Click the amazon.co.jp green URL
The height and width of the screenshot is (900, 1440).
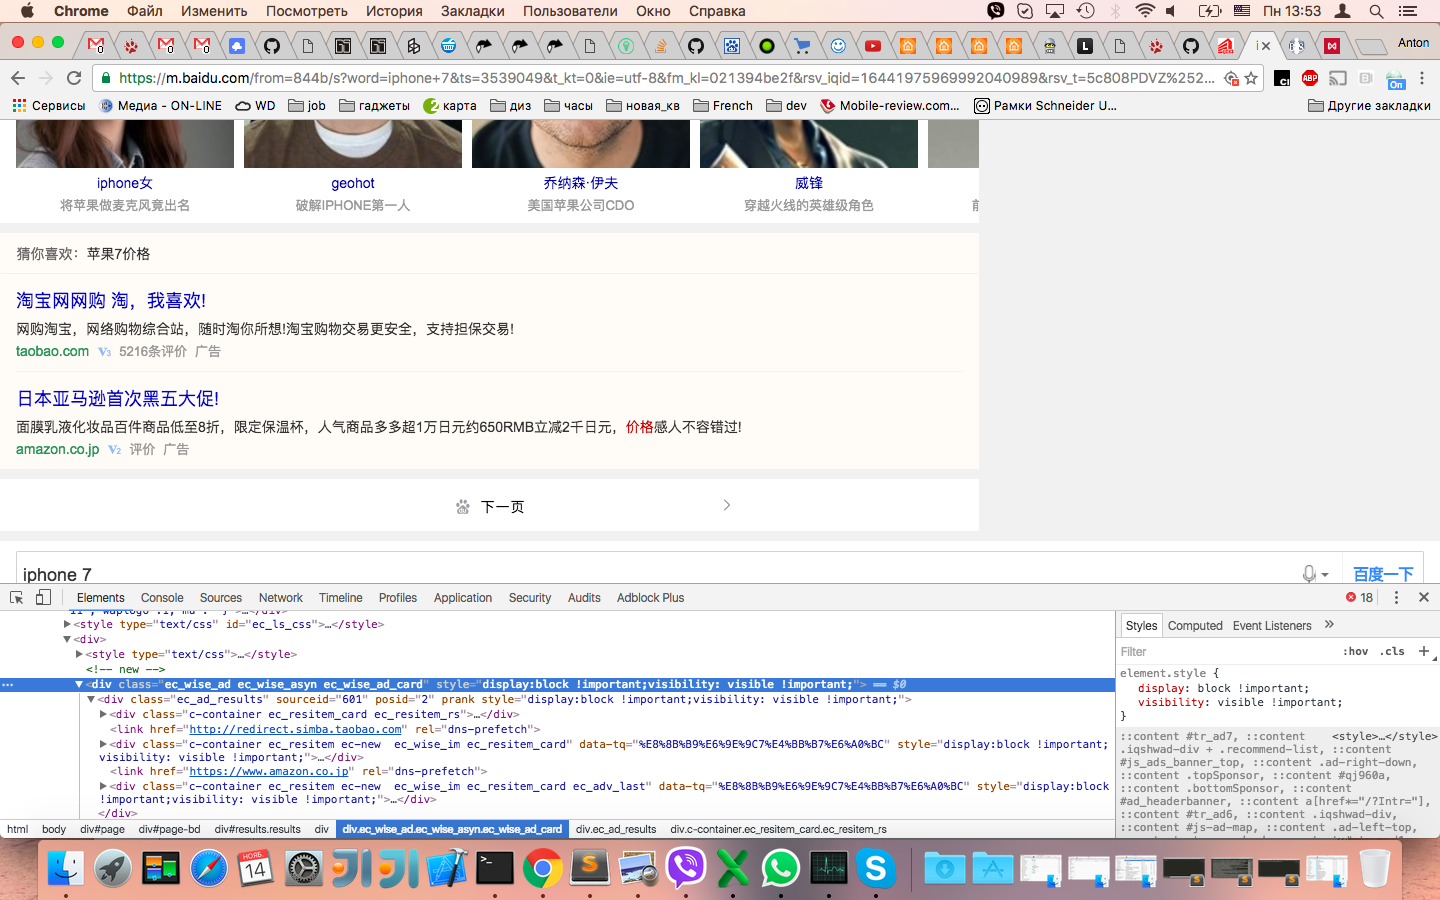[x=58, y=449]
